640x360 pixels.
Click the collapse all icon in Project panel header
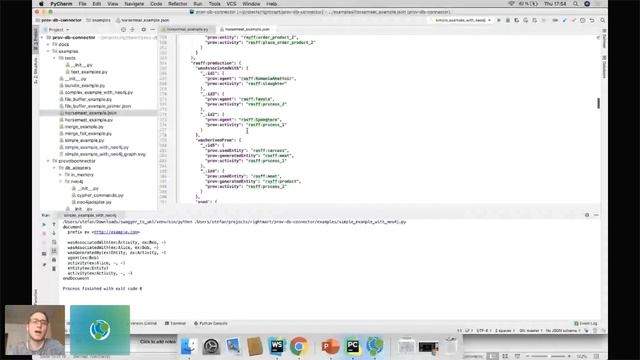coord(132,29)
